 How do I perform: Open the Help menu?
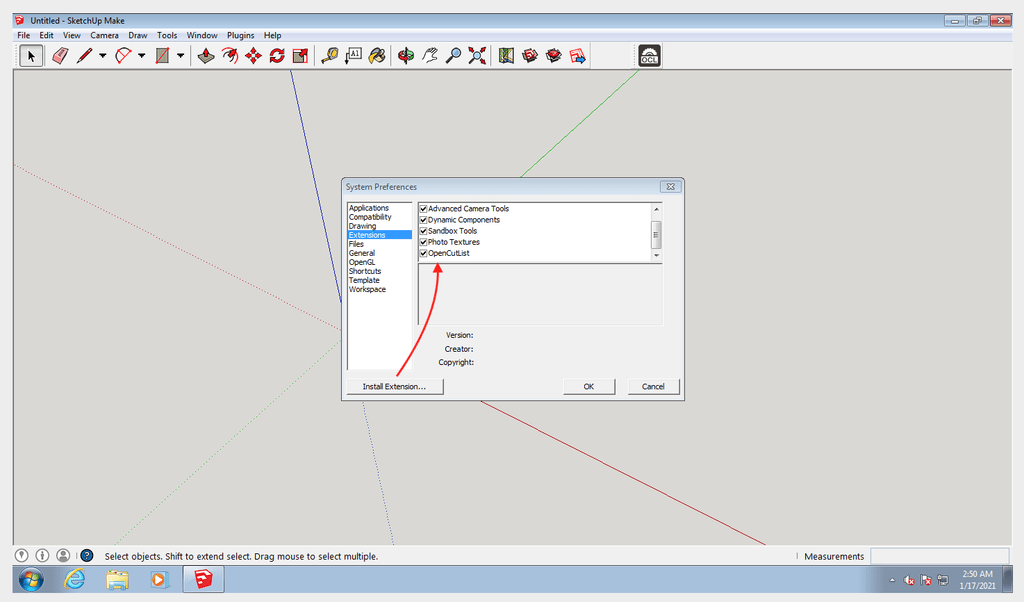pos(272,35)
